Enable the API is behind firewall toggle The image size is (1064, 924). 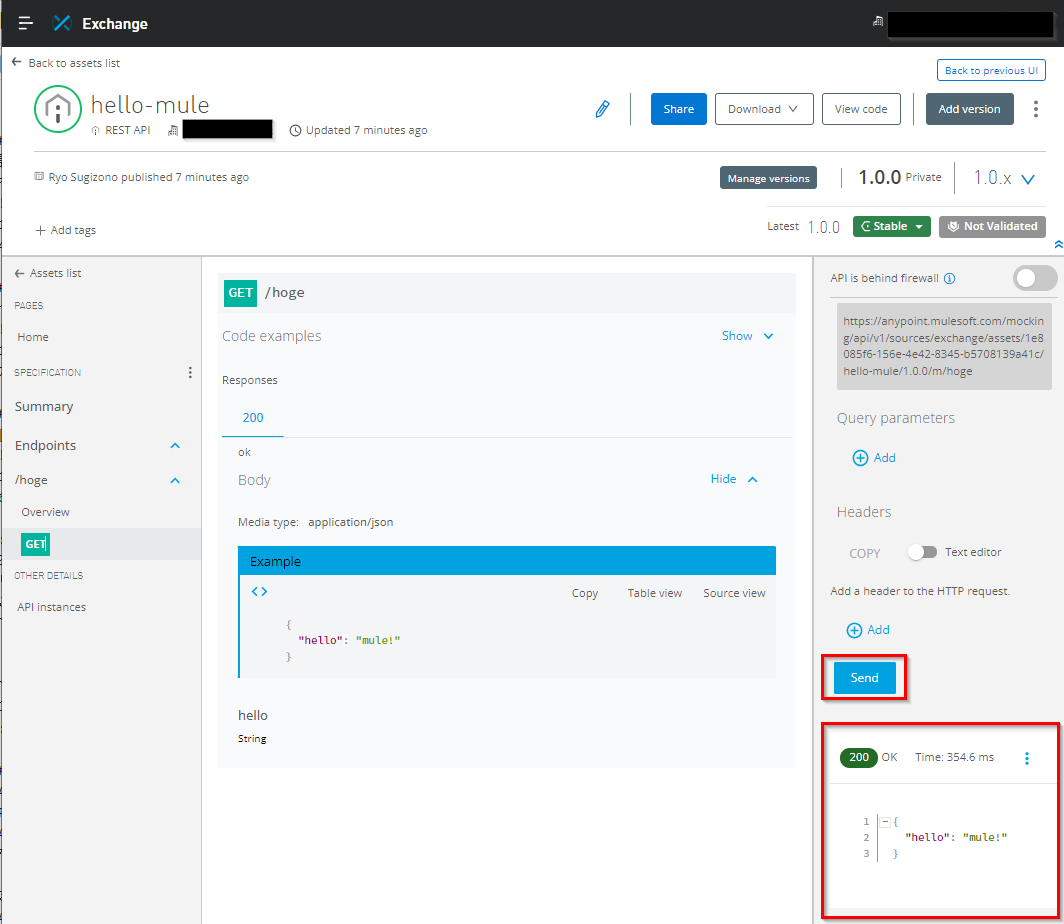(x=1035, y=278)
